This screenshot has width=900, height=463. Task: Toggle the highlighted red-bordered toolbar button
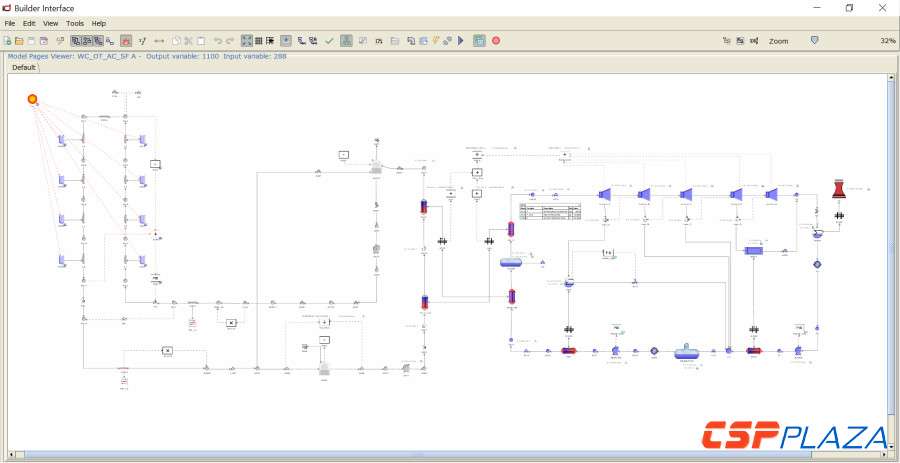pos(126,41)
